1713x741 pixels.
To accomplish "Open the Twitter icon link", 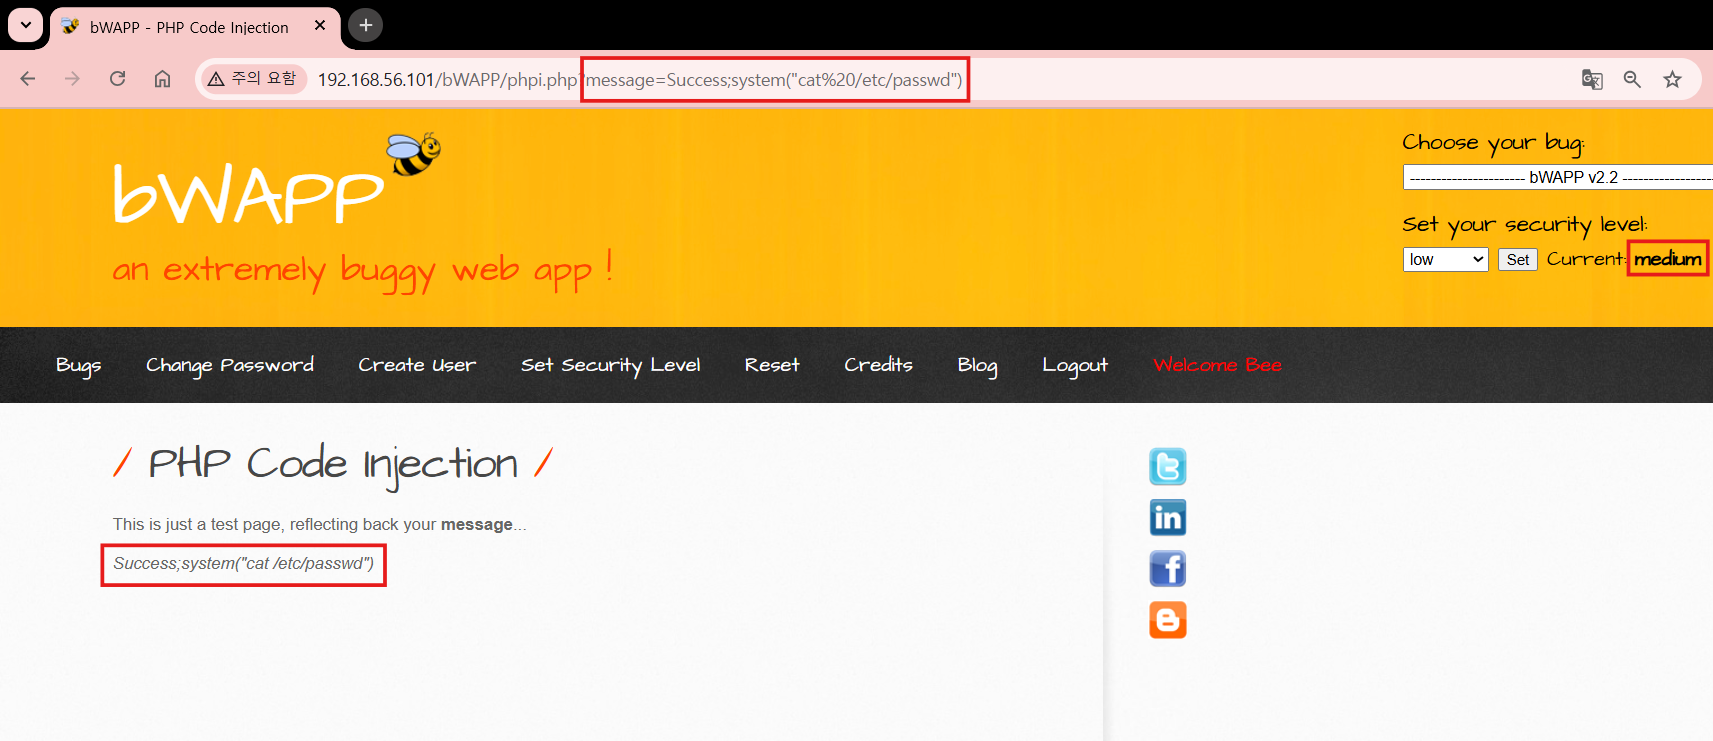I will [1167, 466].
